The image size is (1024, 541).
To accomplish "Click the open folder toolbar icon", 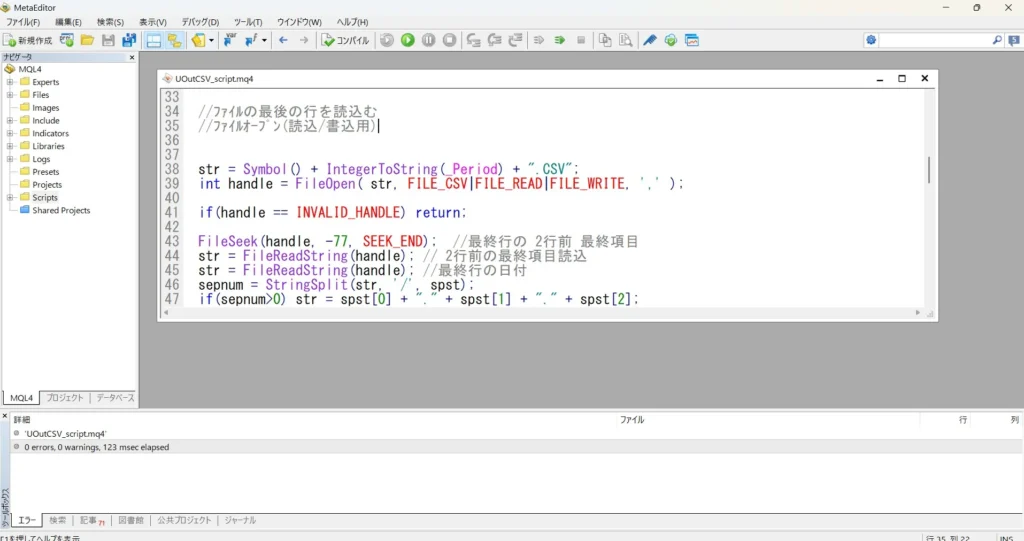I will 88,41.
